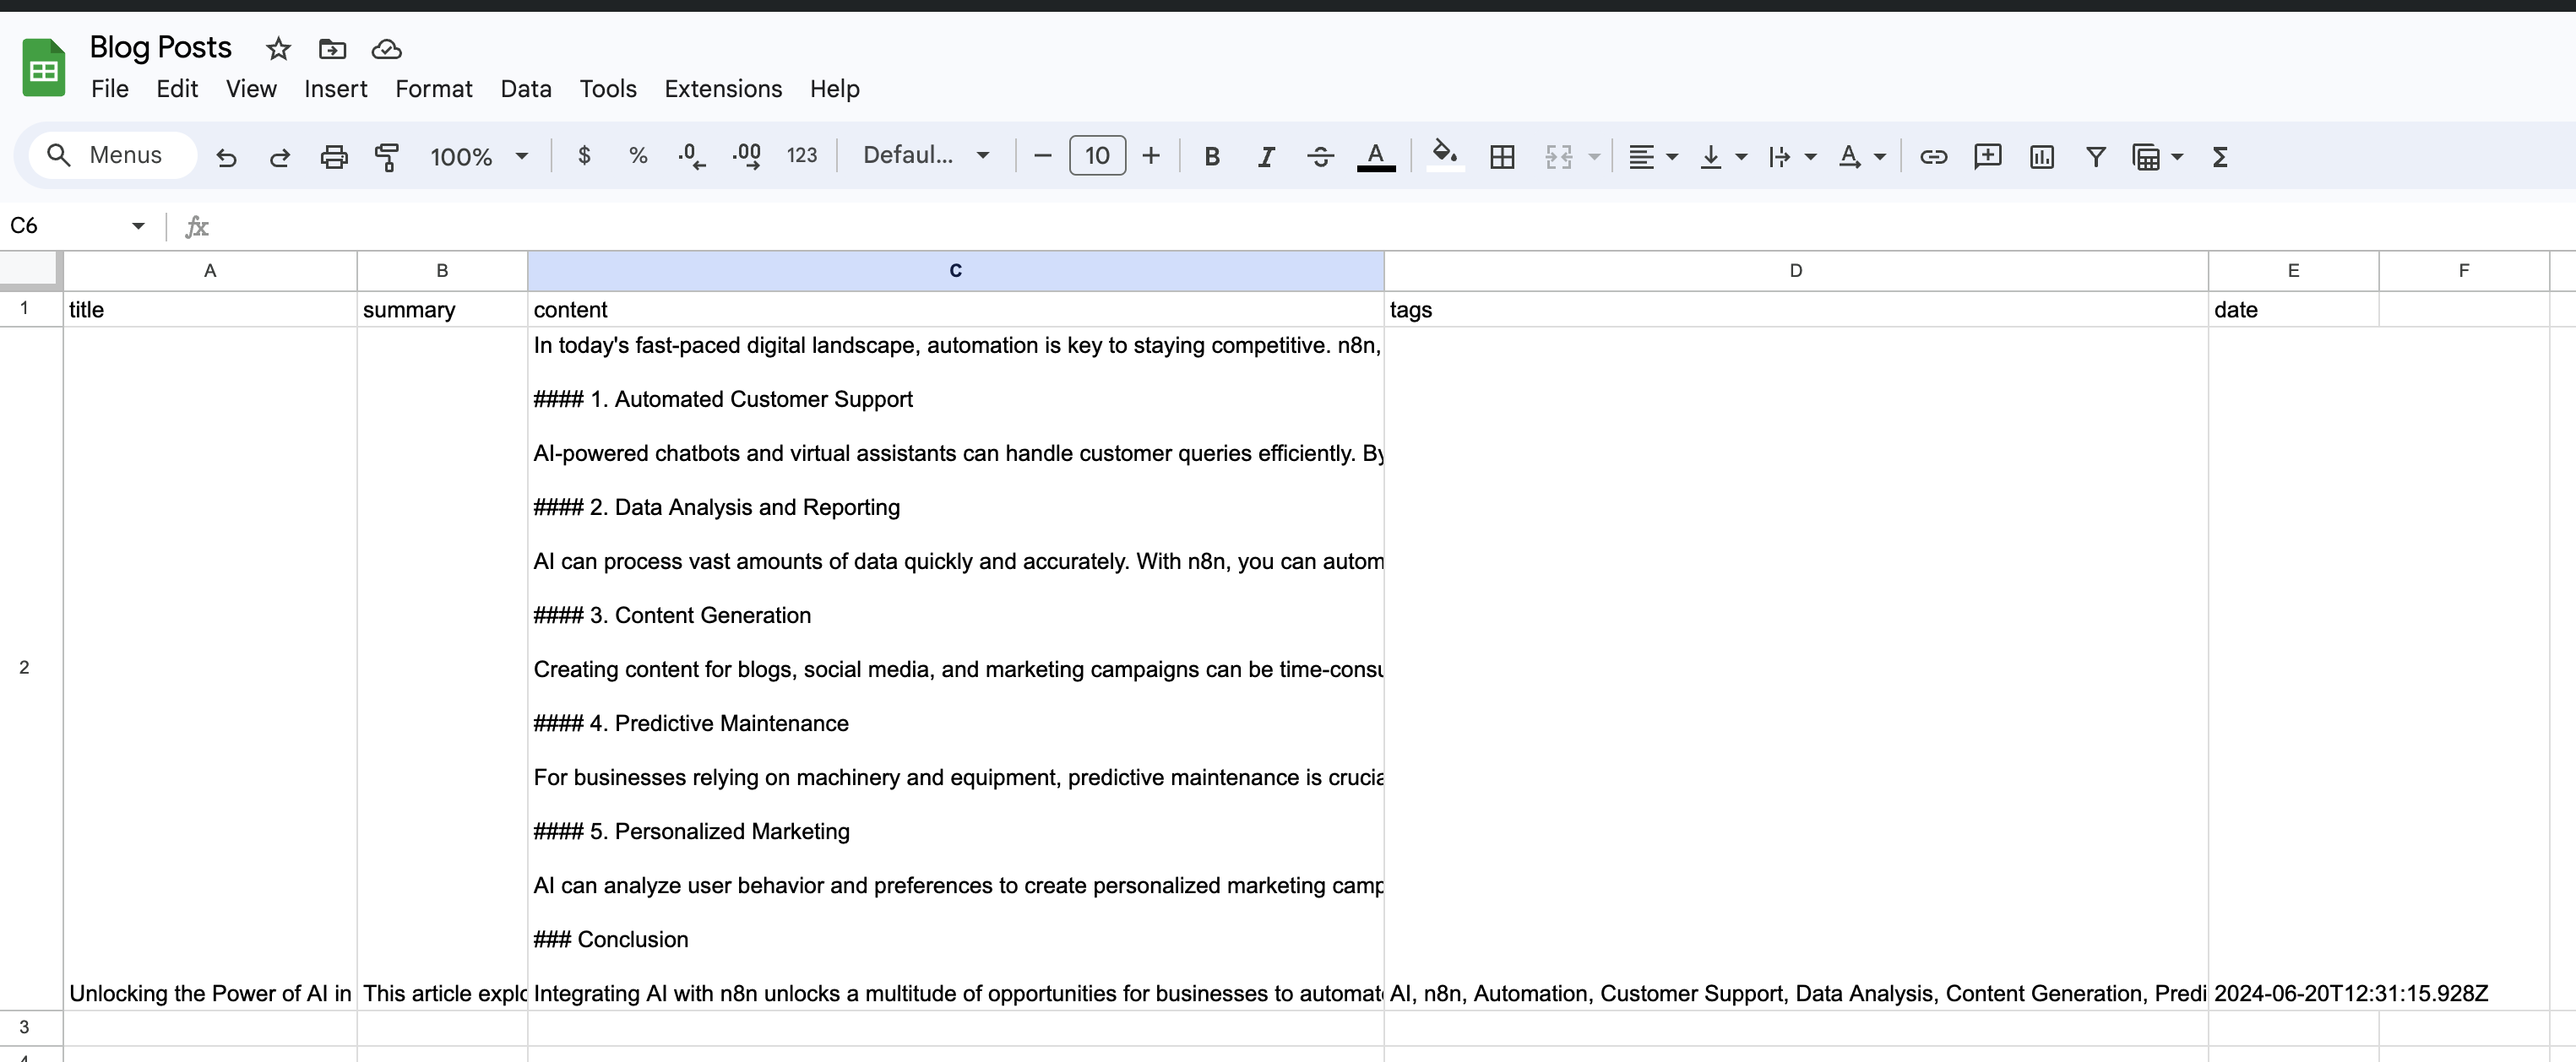Open text wrapping dropdown
The height and width of the screenshot is (1062, 2576).
1791,156
